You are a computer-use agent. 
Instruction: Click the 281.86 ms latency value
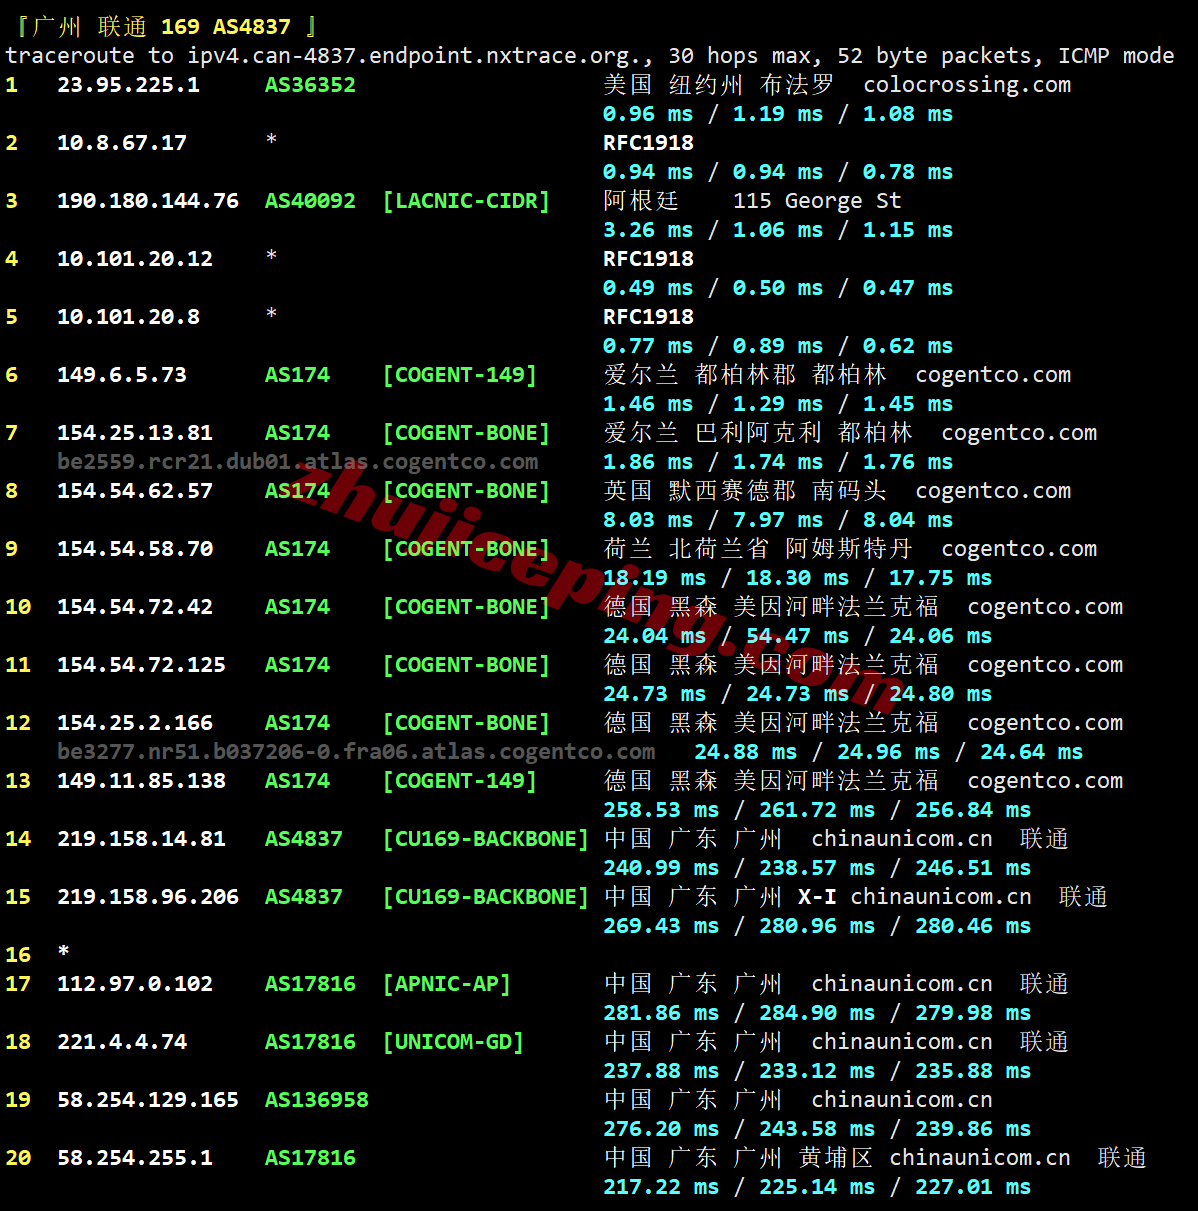[661, 1013]
